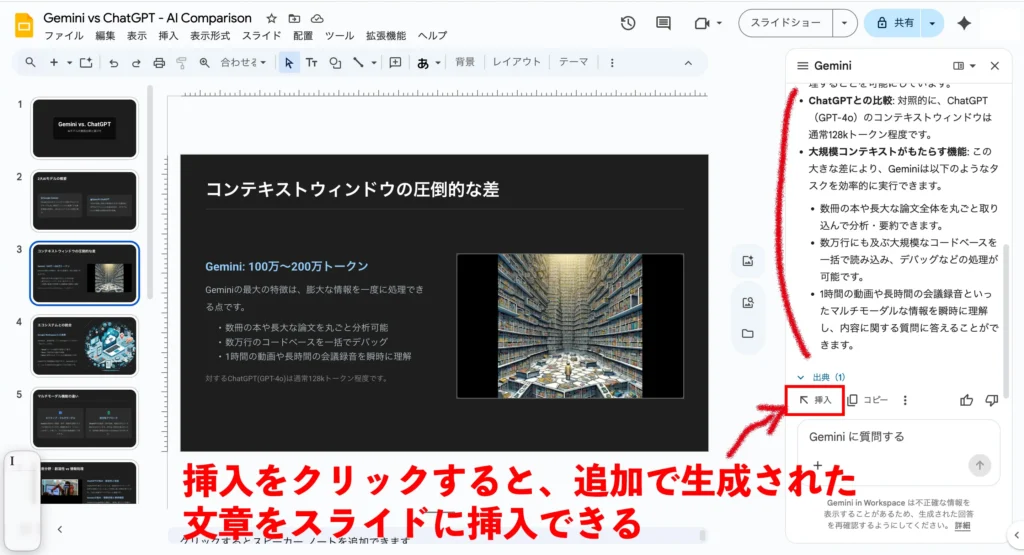Expand the sources 出典 (1) section

(822, 377)
